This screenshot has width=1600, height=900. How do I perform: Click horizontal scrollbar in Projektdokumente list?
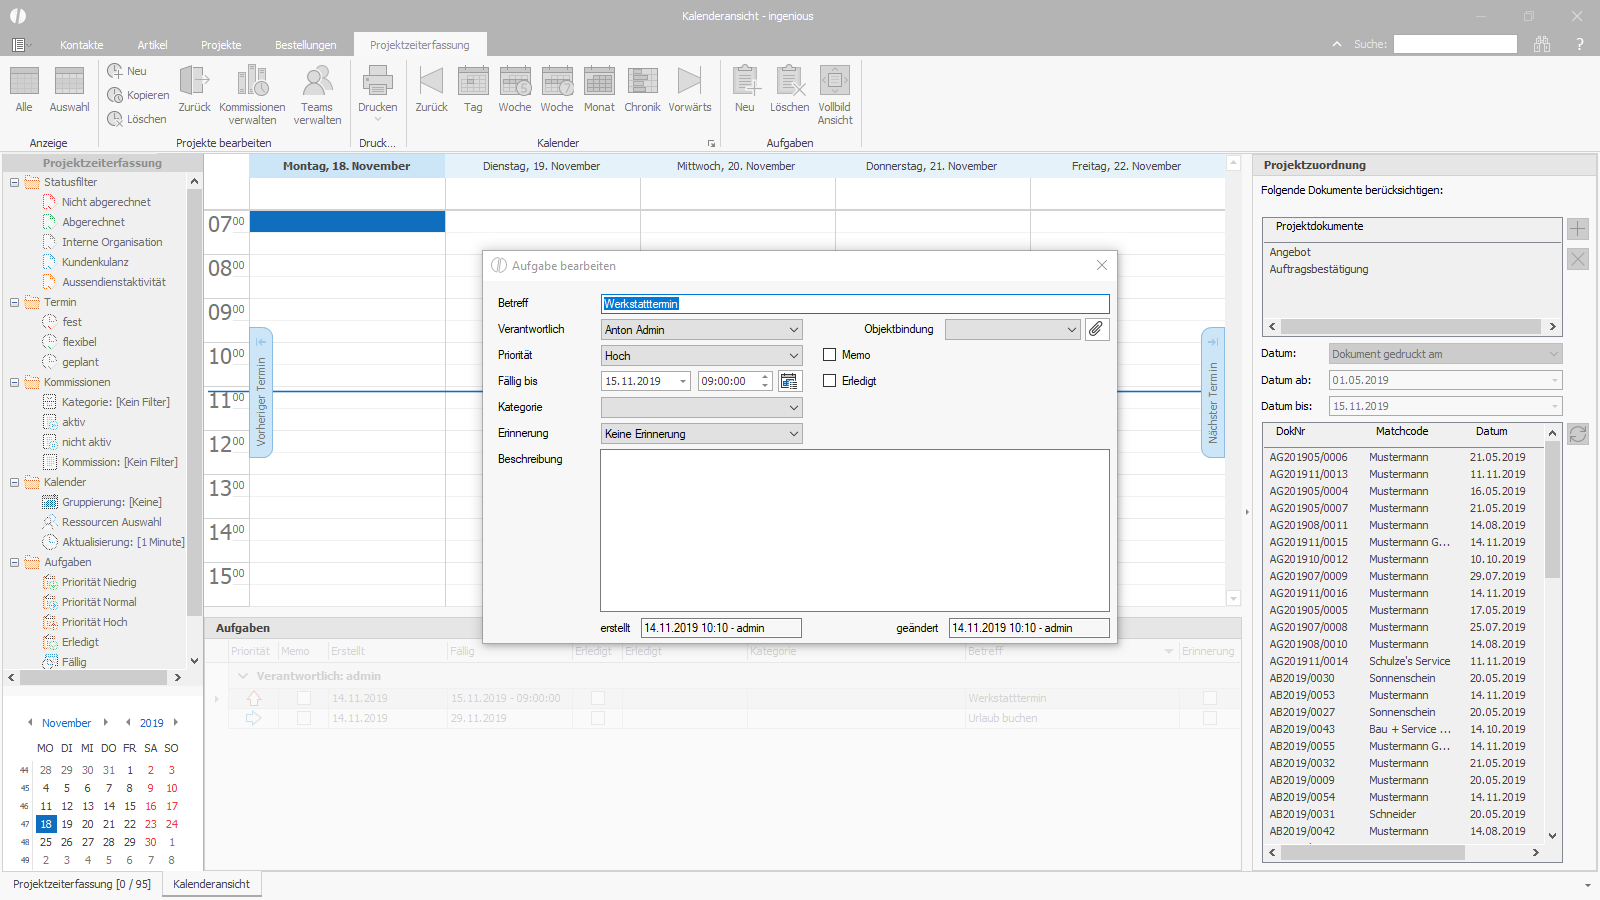point(1411,326)
